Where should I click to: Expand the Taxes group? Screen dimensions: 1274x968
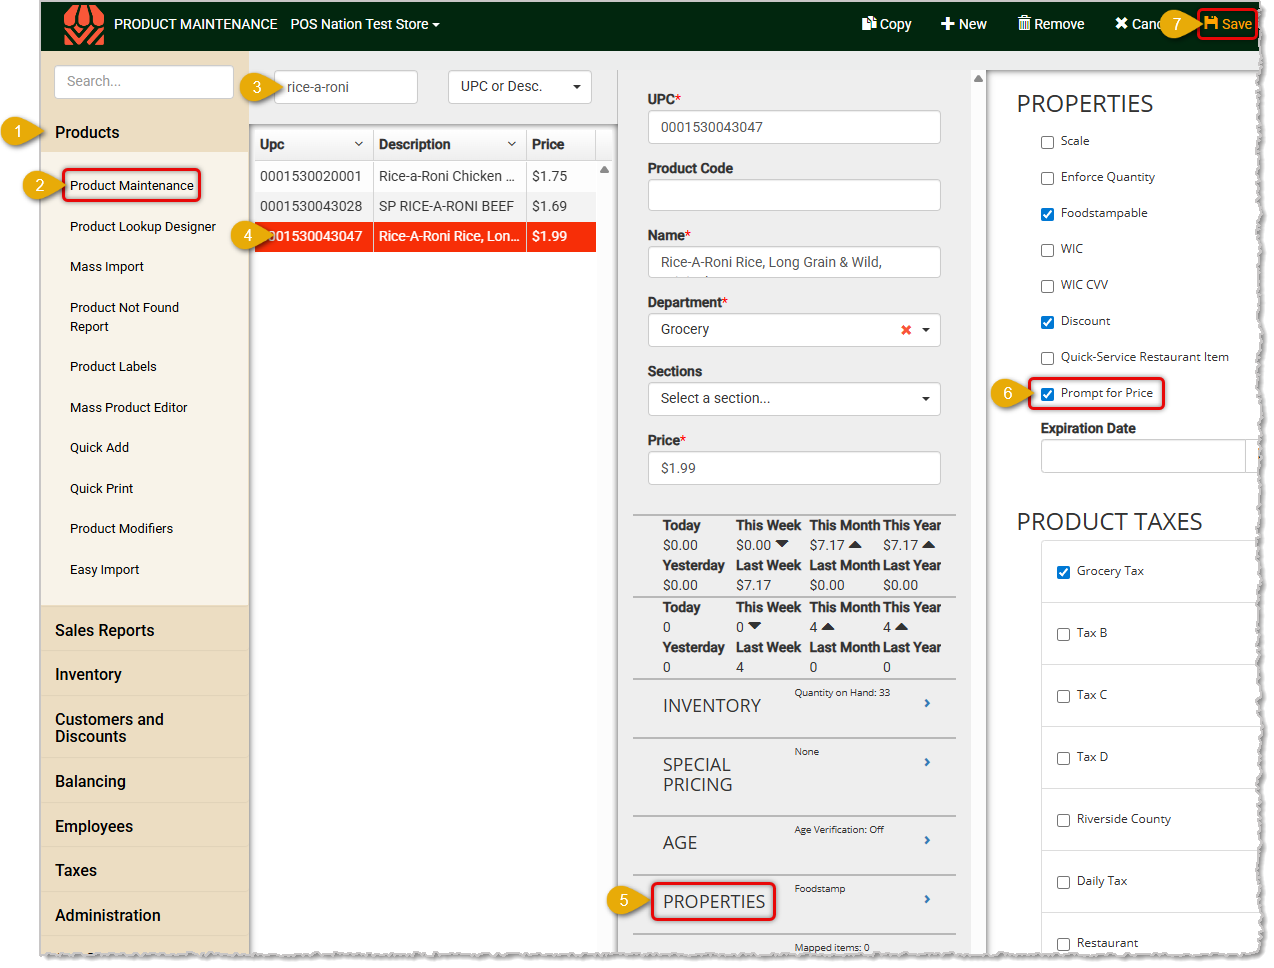(x=76, y=871)
